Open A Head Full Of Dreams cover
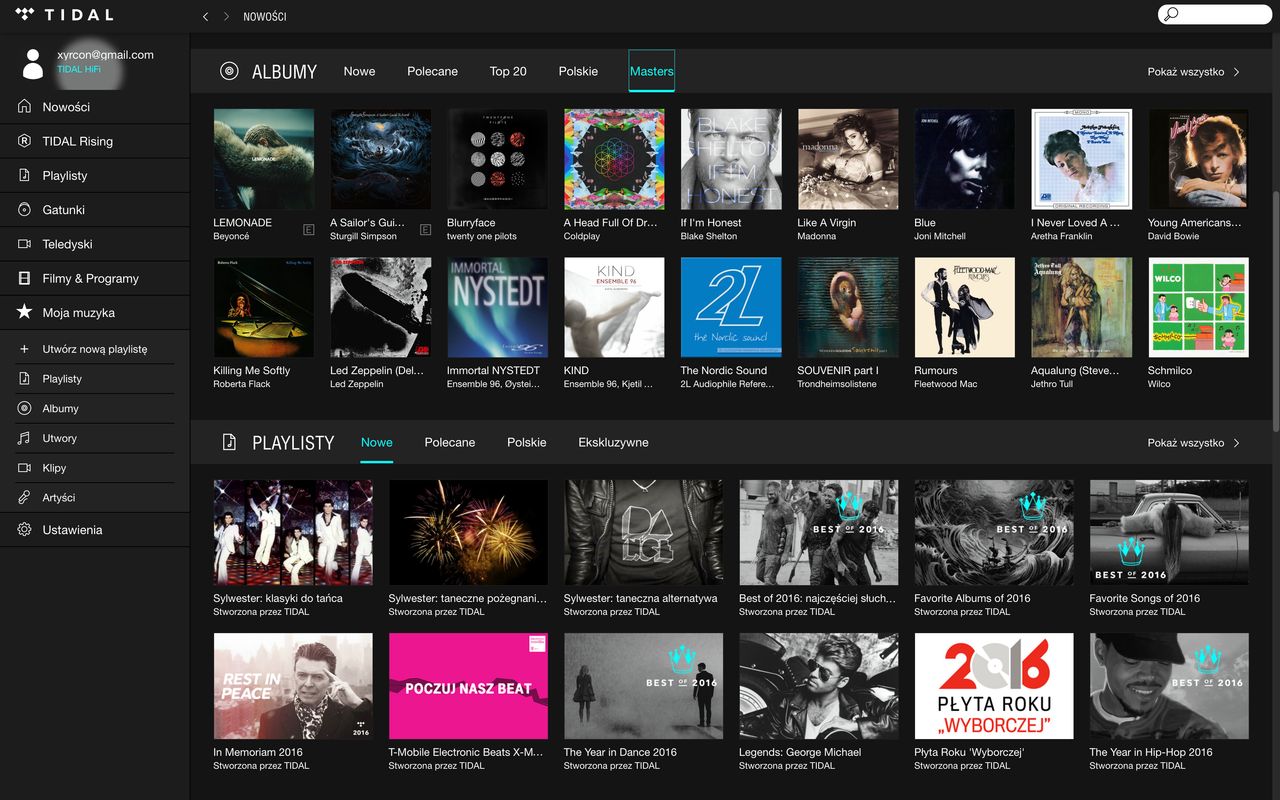The height and width of the screenshot is (800, 1280). [x=614, y=159]
